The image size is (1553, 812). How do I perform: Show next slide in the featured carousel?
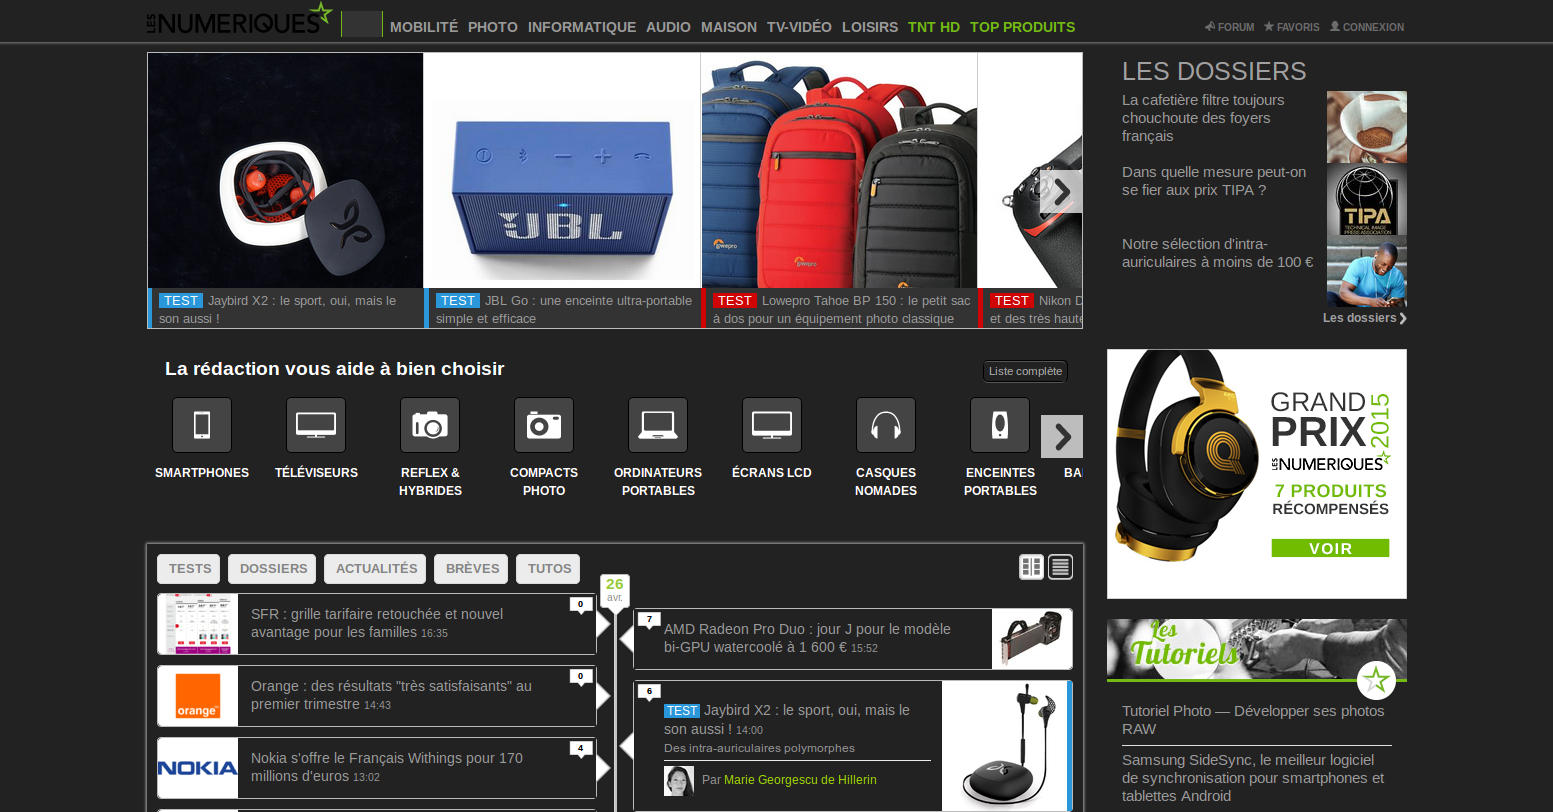(1061, 191)
